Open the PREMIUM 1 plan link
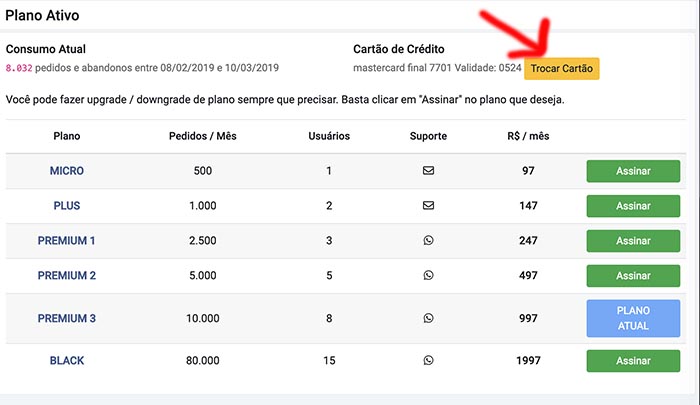This screenshot has width=700, height=405. 67,240
